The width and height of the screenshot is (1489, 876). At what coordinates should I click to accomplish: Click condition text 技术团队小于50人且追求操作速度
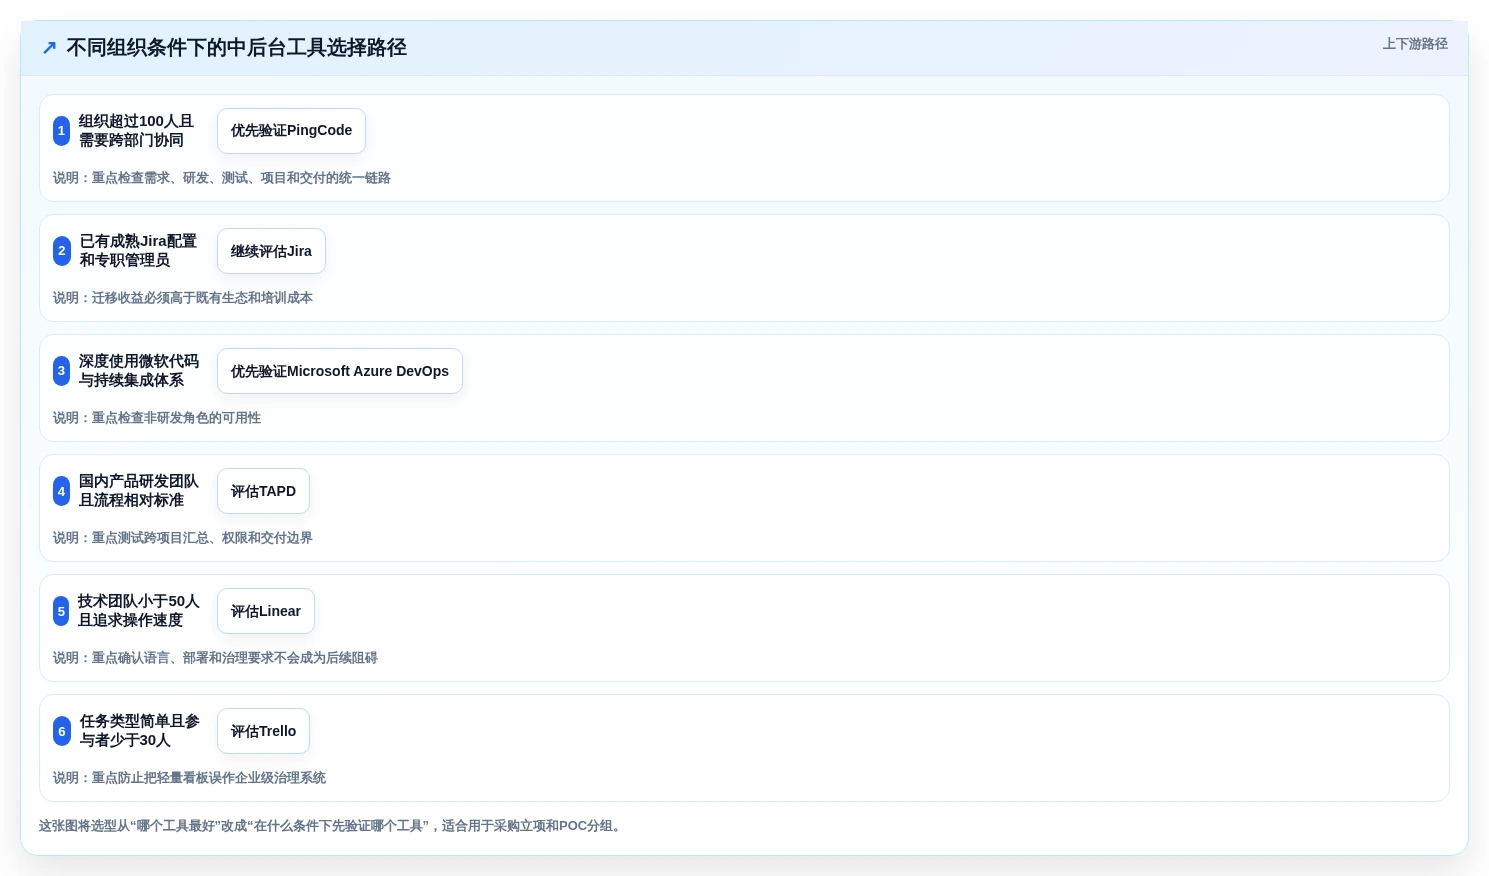(x=139, y=611)
